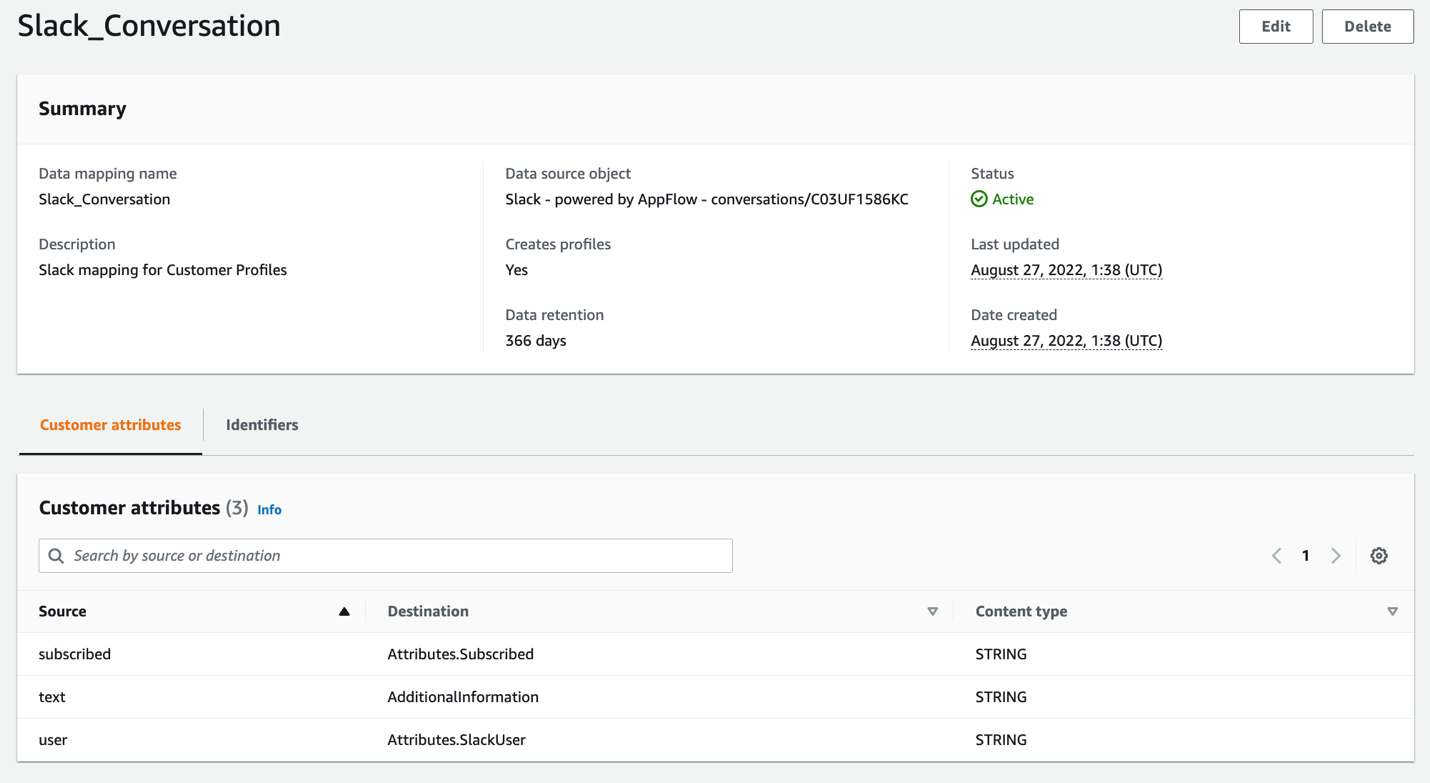Image resolution: width=1430 pixels, height=783 pixels.
Task: Click the 'Customer attributes (3)' table heading
Action: [x=144, y=508]
